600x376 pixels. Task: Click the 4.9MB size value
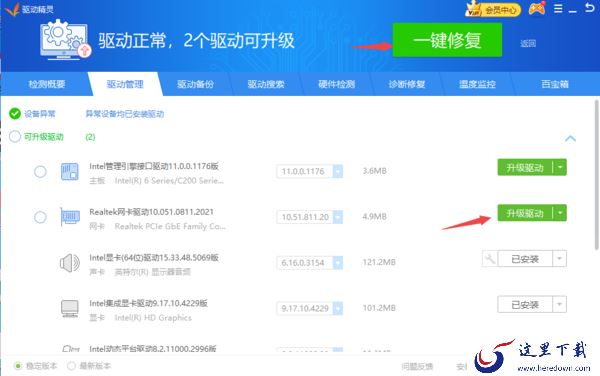(x=375, y=216)
